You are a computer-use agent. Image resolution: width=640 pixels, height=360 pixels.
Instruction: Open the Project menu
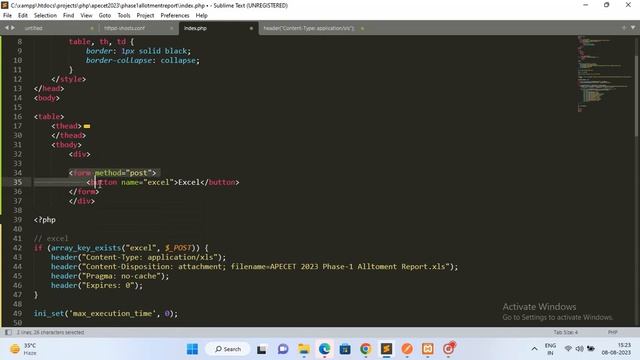click(x=145, y=16)
